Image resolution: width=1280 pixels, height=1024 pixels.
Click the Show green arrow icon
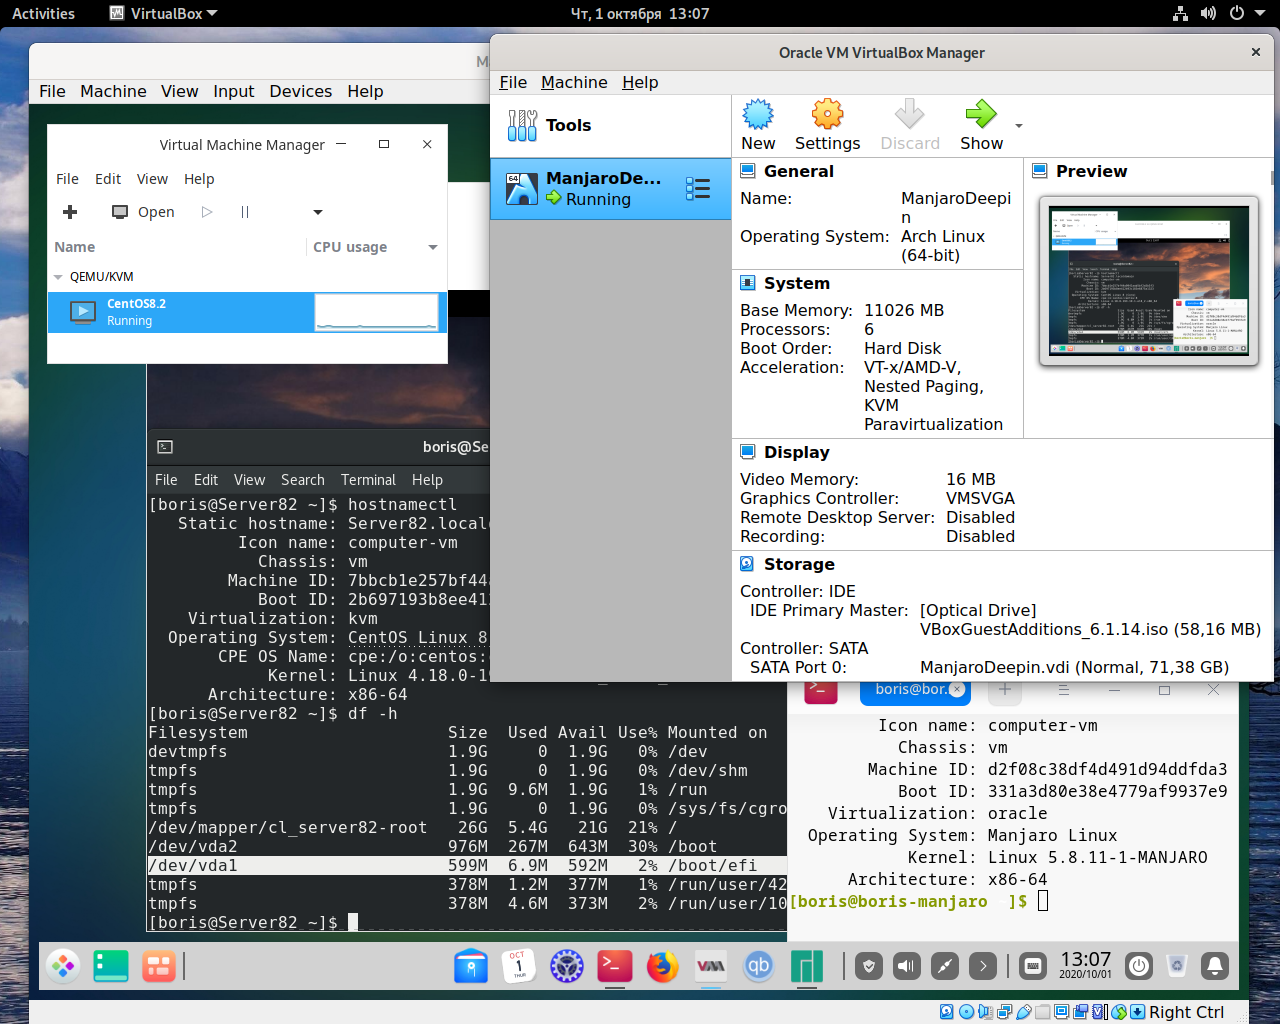(x=981, y=114)
